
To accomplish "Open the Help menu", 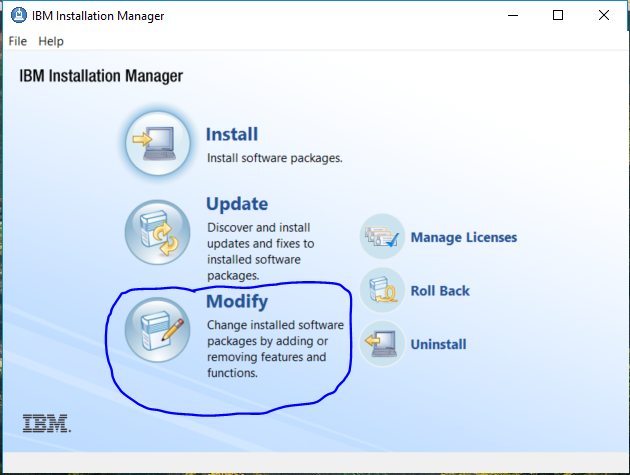I will pyautogui.click(x=51, y=41).
